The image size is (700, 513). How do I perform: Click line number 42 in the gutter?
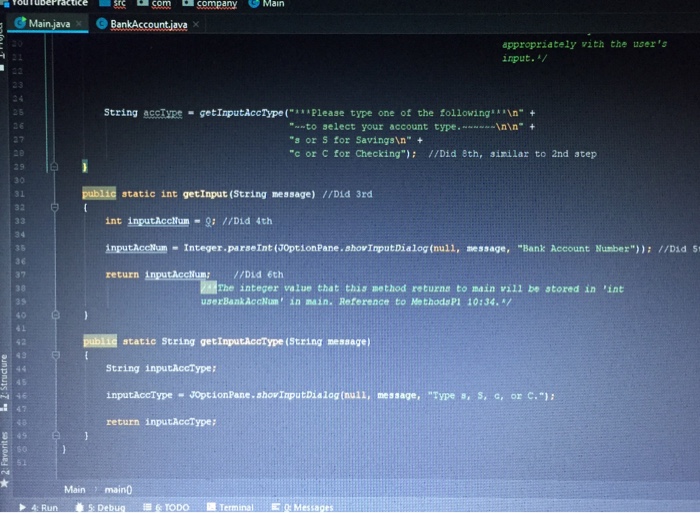click(20, 342)
